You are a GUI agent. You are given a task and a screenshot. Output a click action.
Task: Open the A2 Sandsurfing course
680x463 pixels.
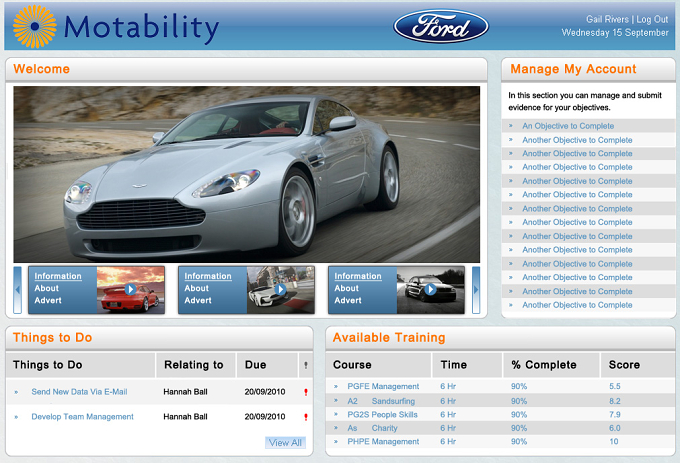(x=381, y=401)
